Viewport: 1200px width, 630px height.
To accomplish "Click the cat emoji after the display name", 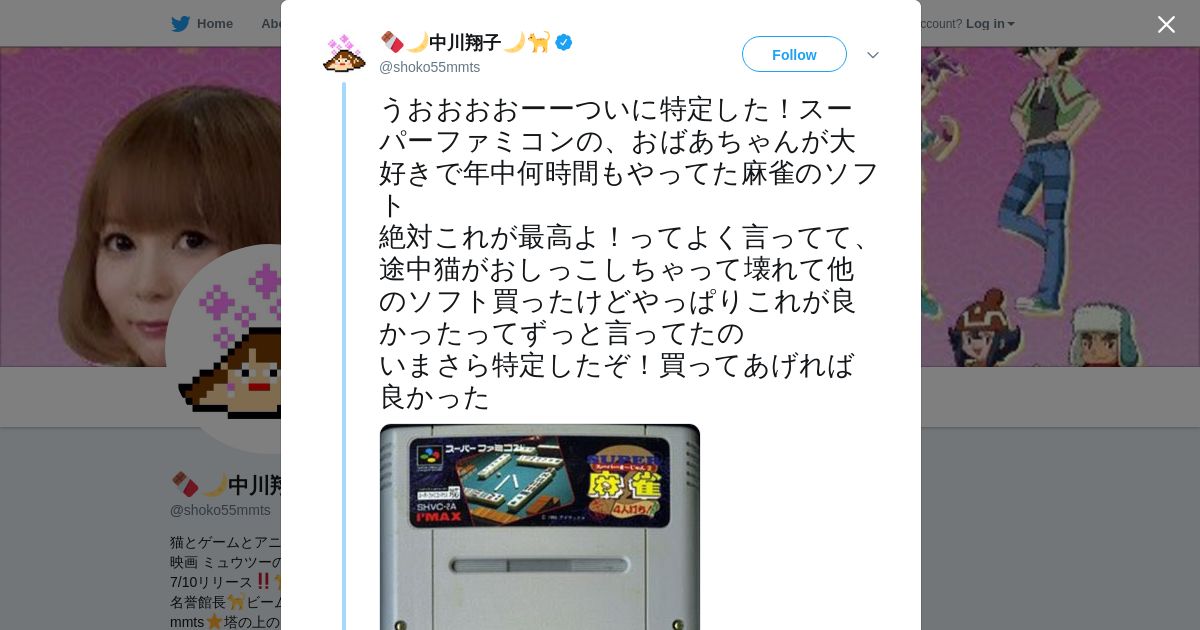I will [540, 42].
